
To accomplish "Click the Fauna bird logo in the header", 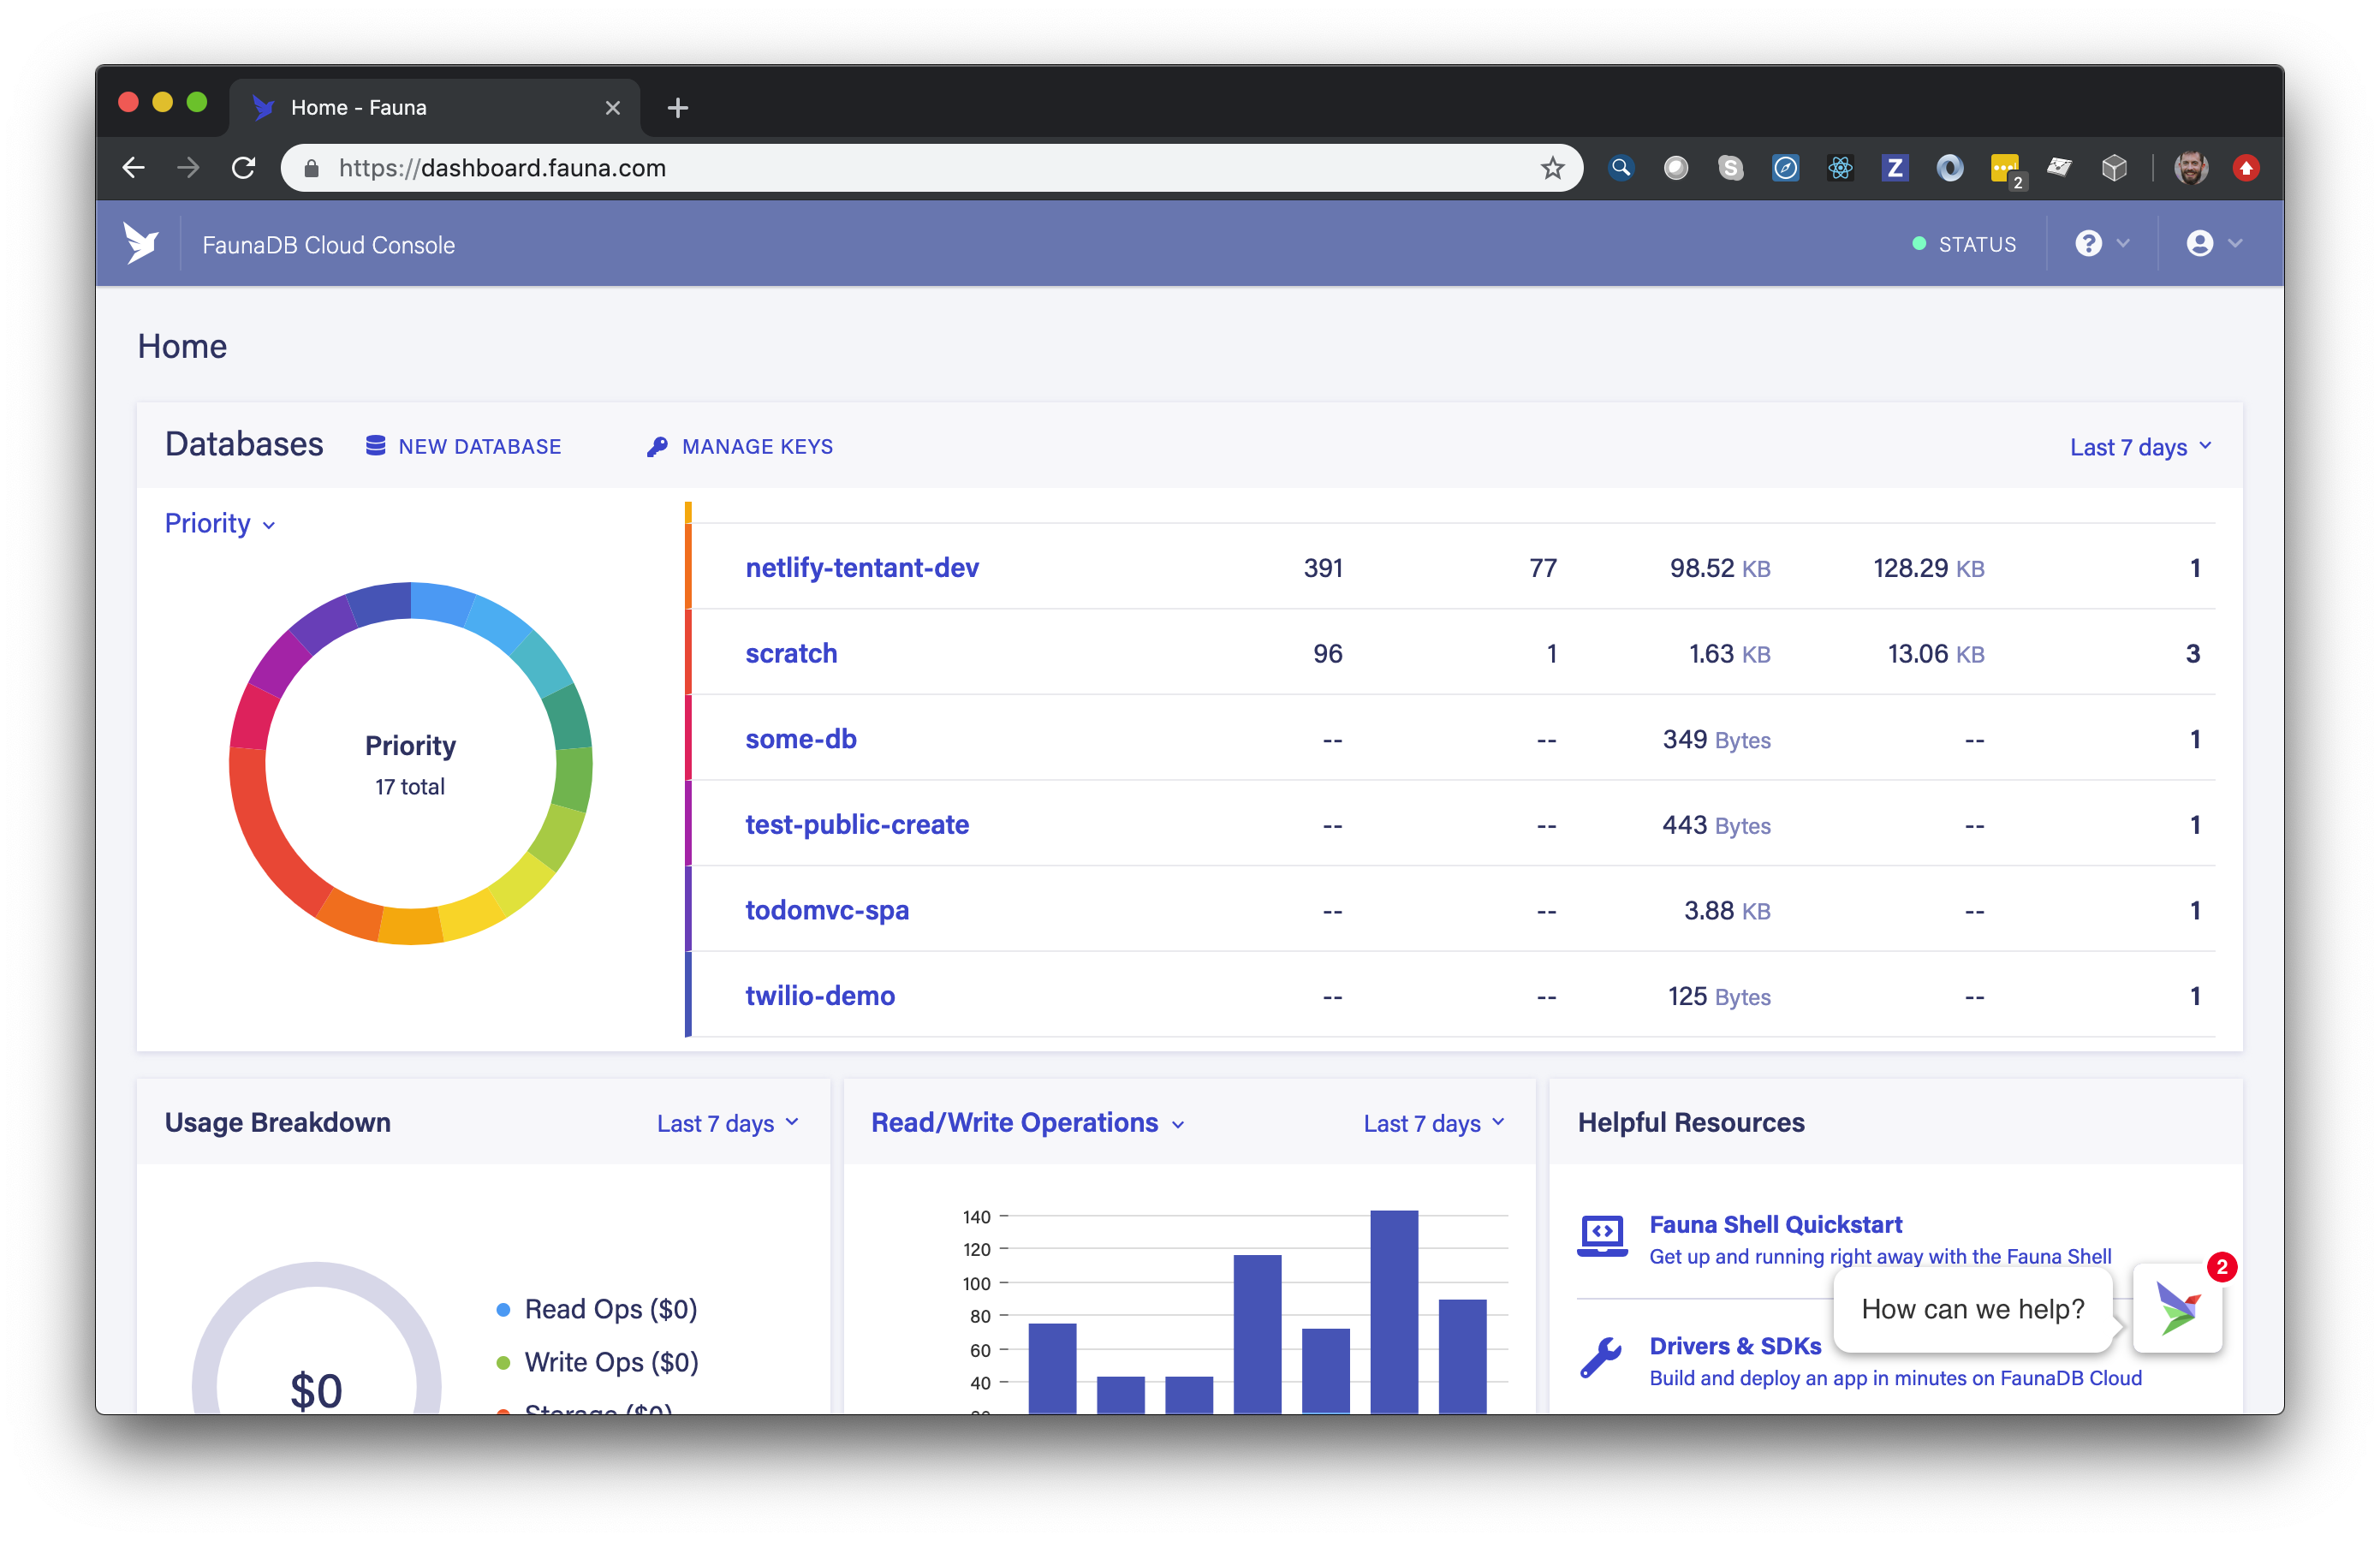I will (x=141, y=243).
